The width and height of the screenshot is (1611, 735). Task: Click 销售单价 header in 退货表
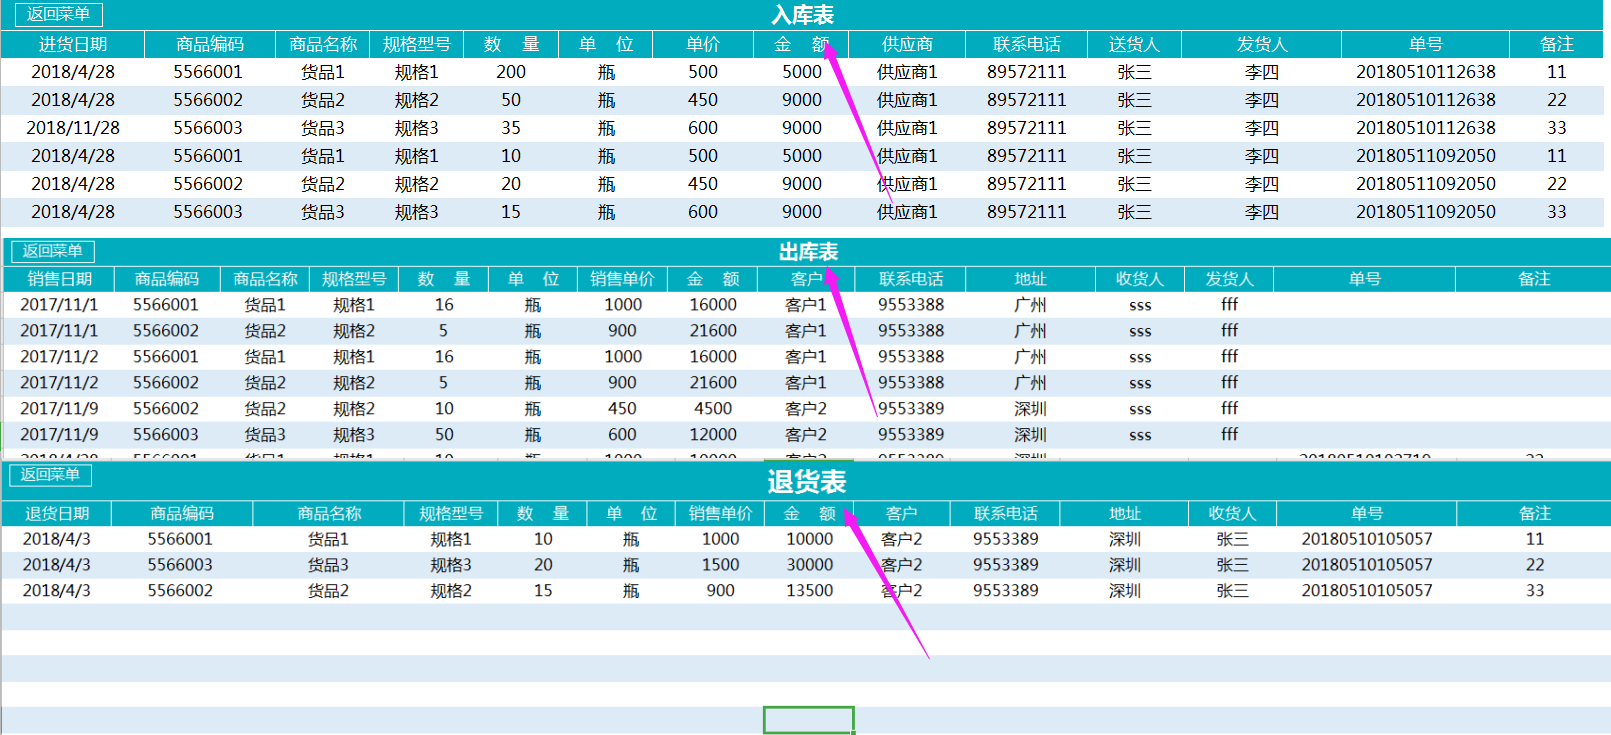coord(720,513)
